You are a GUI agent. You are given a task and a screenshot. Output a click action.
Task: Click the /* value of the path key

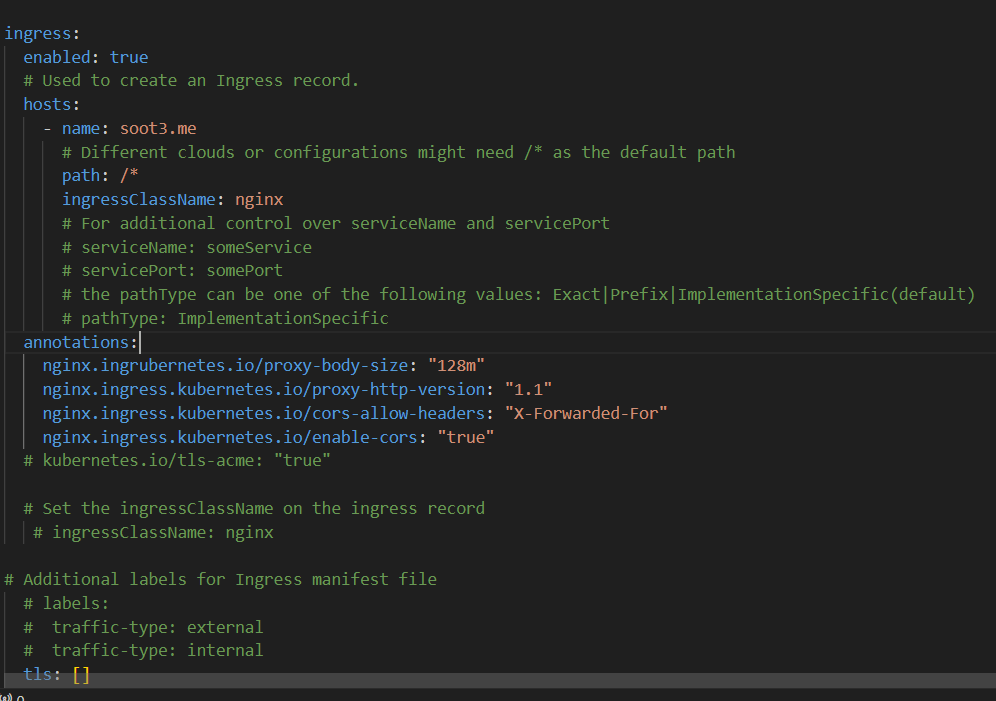(129, 175)
